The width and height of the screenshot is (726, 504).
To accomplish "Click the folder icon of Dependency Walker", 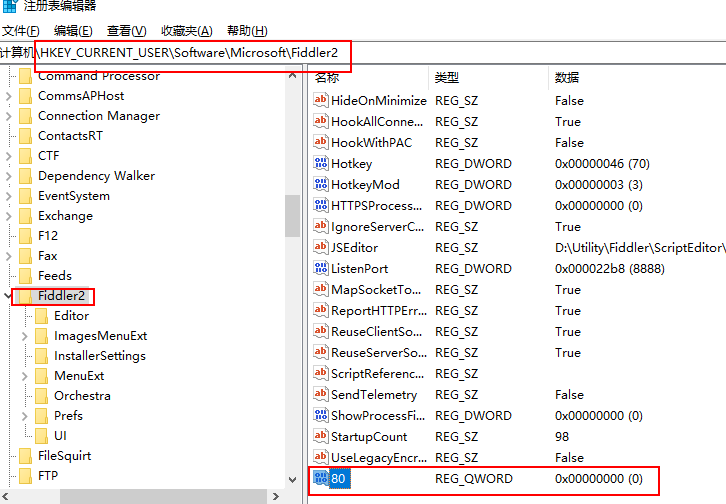I will click(x=26, y=176).
